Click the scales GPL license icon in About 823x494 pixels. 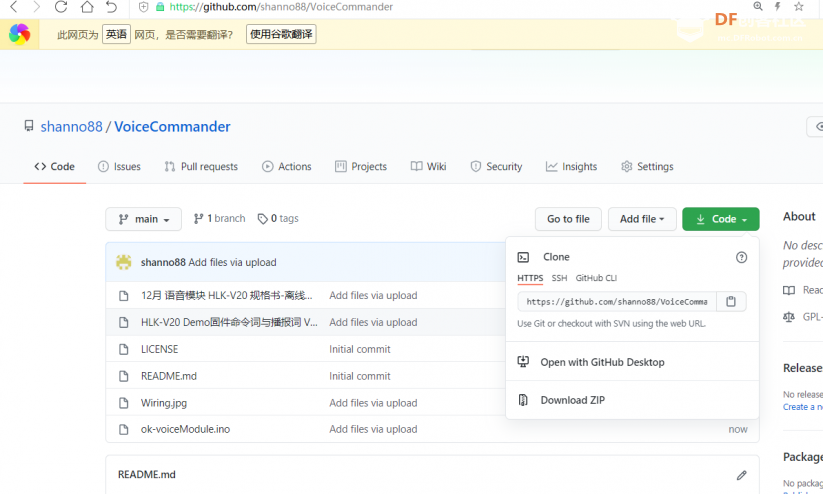(x=789, y=317)
